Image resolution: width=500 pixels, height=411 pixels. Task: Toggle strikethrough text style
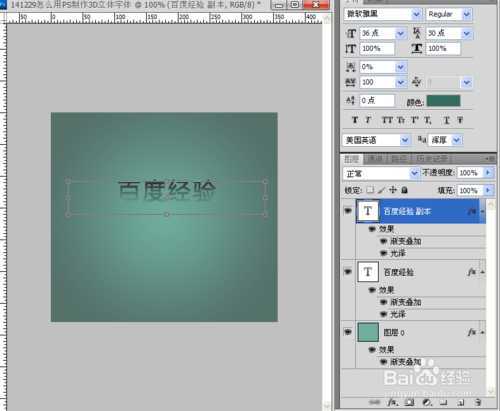(460, 120)
